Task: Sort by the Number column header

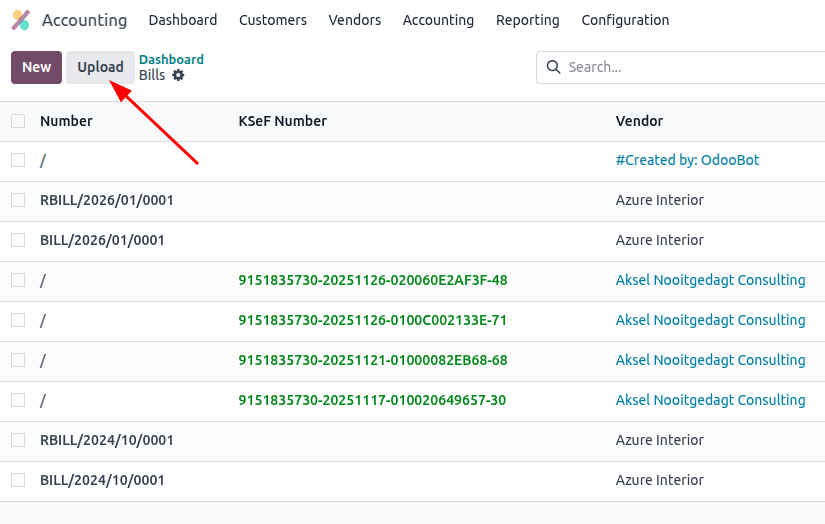Action: click(66, 121)
